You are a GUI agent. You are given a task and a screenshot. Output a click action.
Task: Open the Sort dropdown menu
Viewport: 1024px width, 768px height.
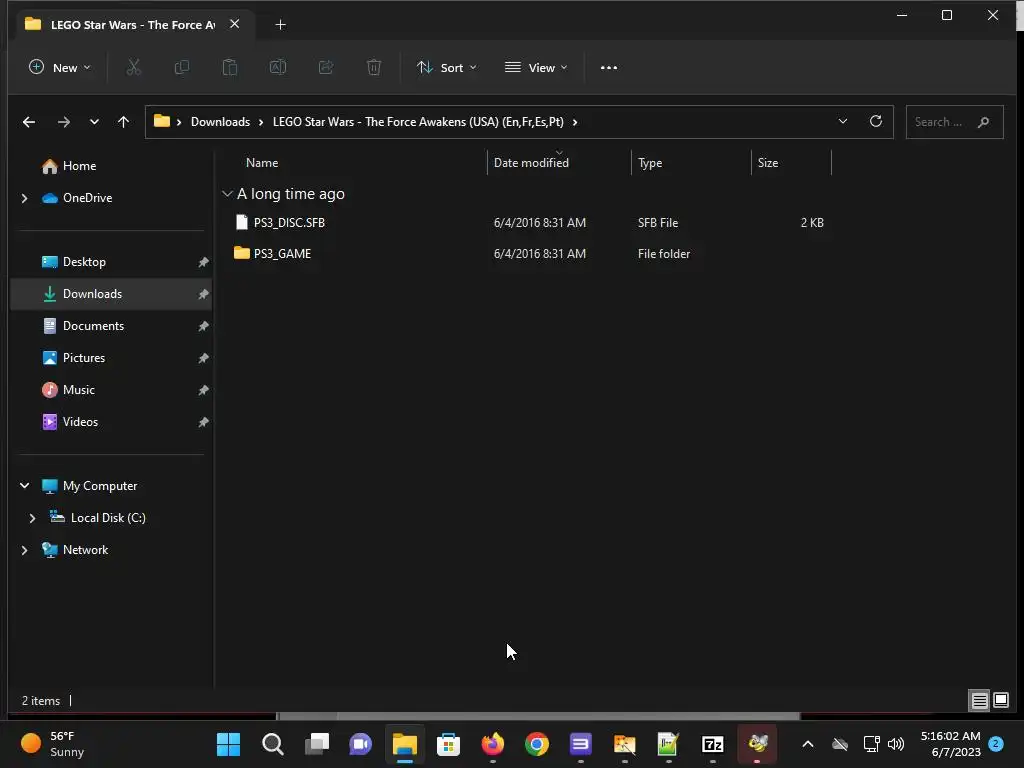447,67
